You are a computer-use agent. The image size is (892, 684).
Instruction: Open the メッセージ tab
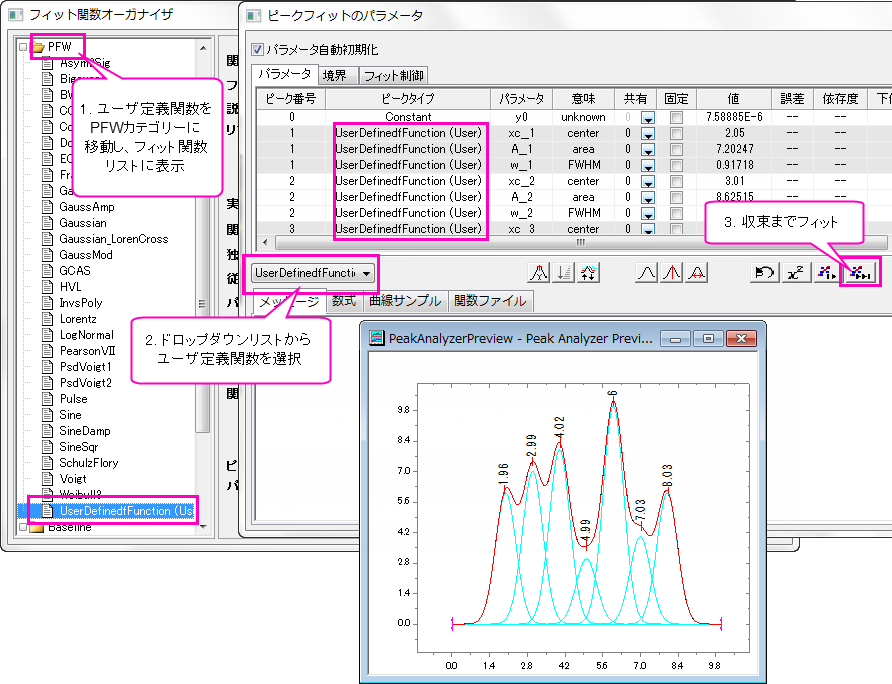(x=290, y=301)
